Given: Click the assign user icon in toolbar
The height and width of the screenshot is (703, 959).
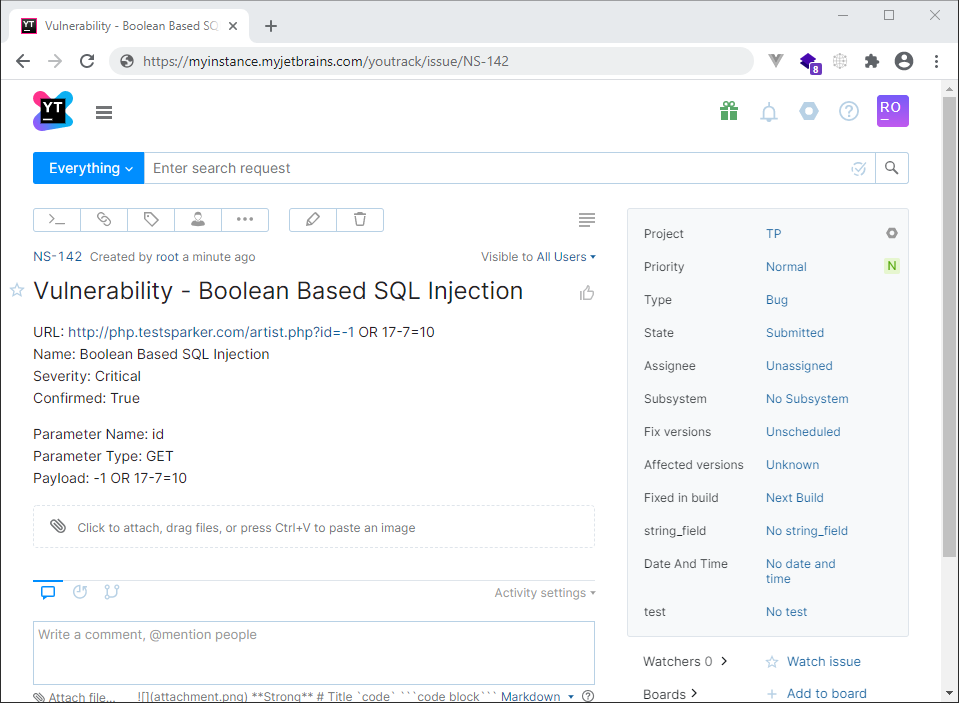Looking at the screenshot, I should click(198, 219).
